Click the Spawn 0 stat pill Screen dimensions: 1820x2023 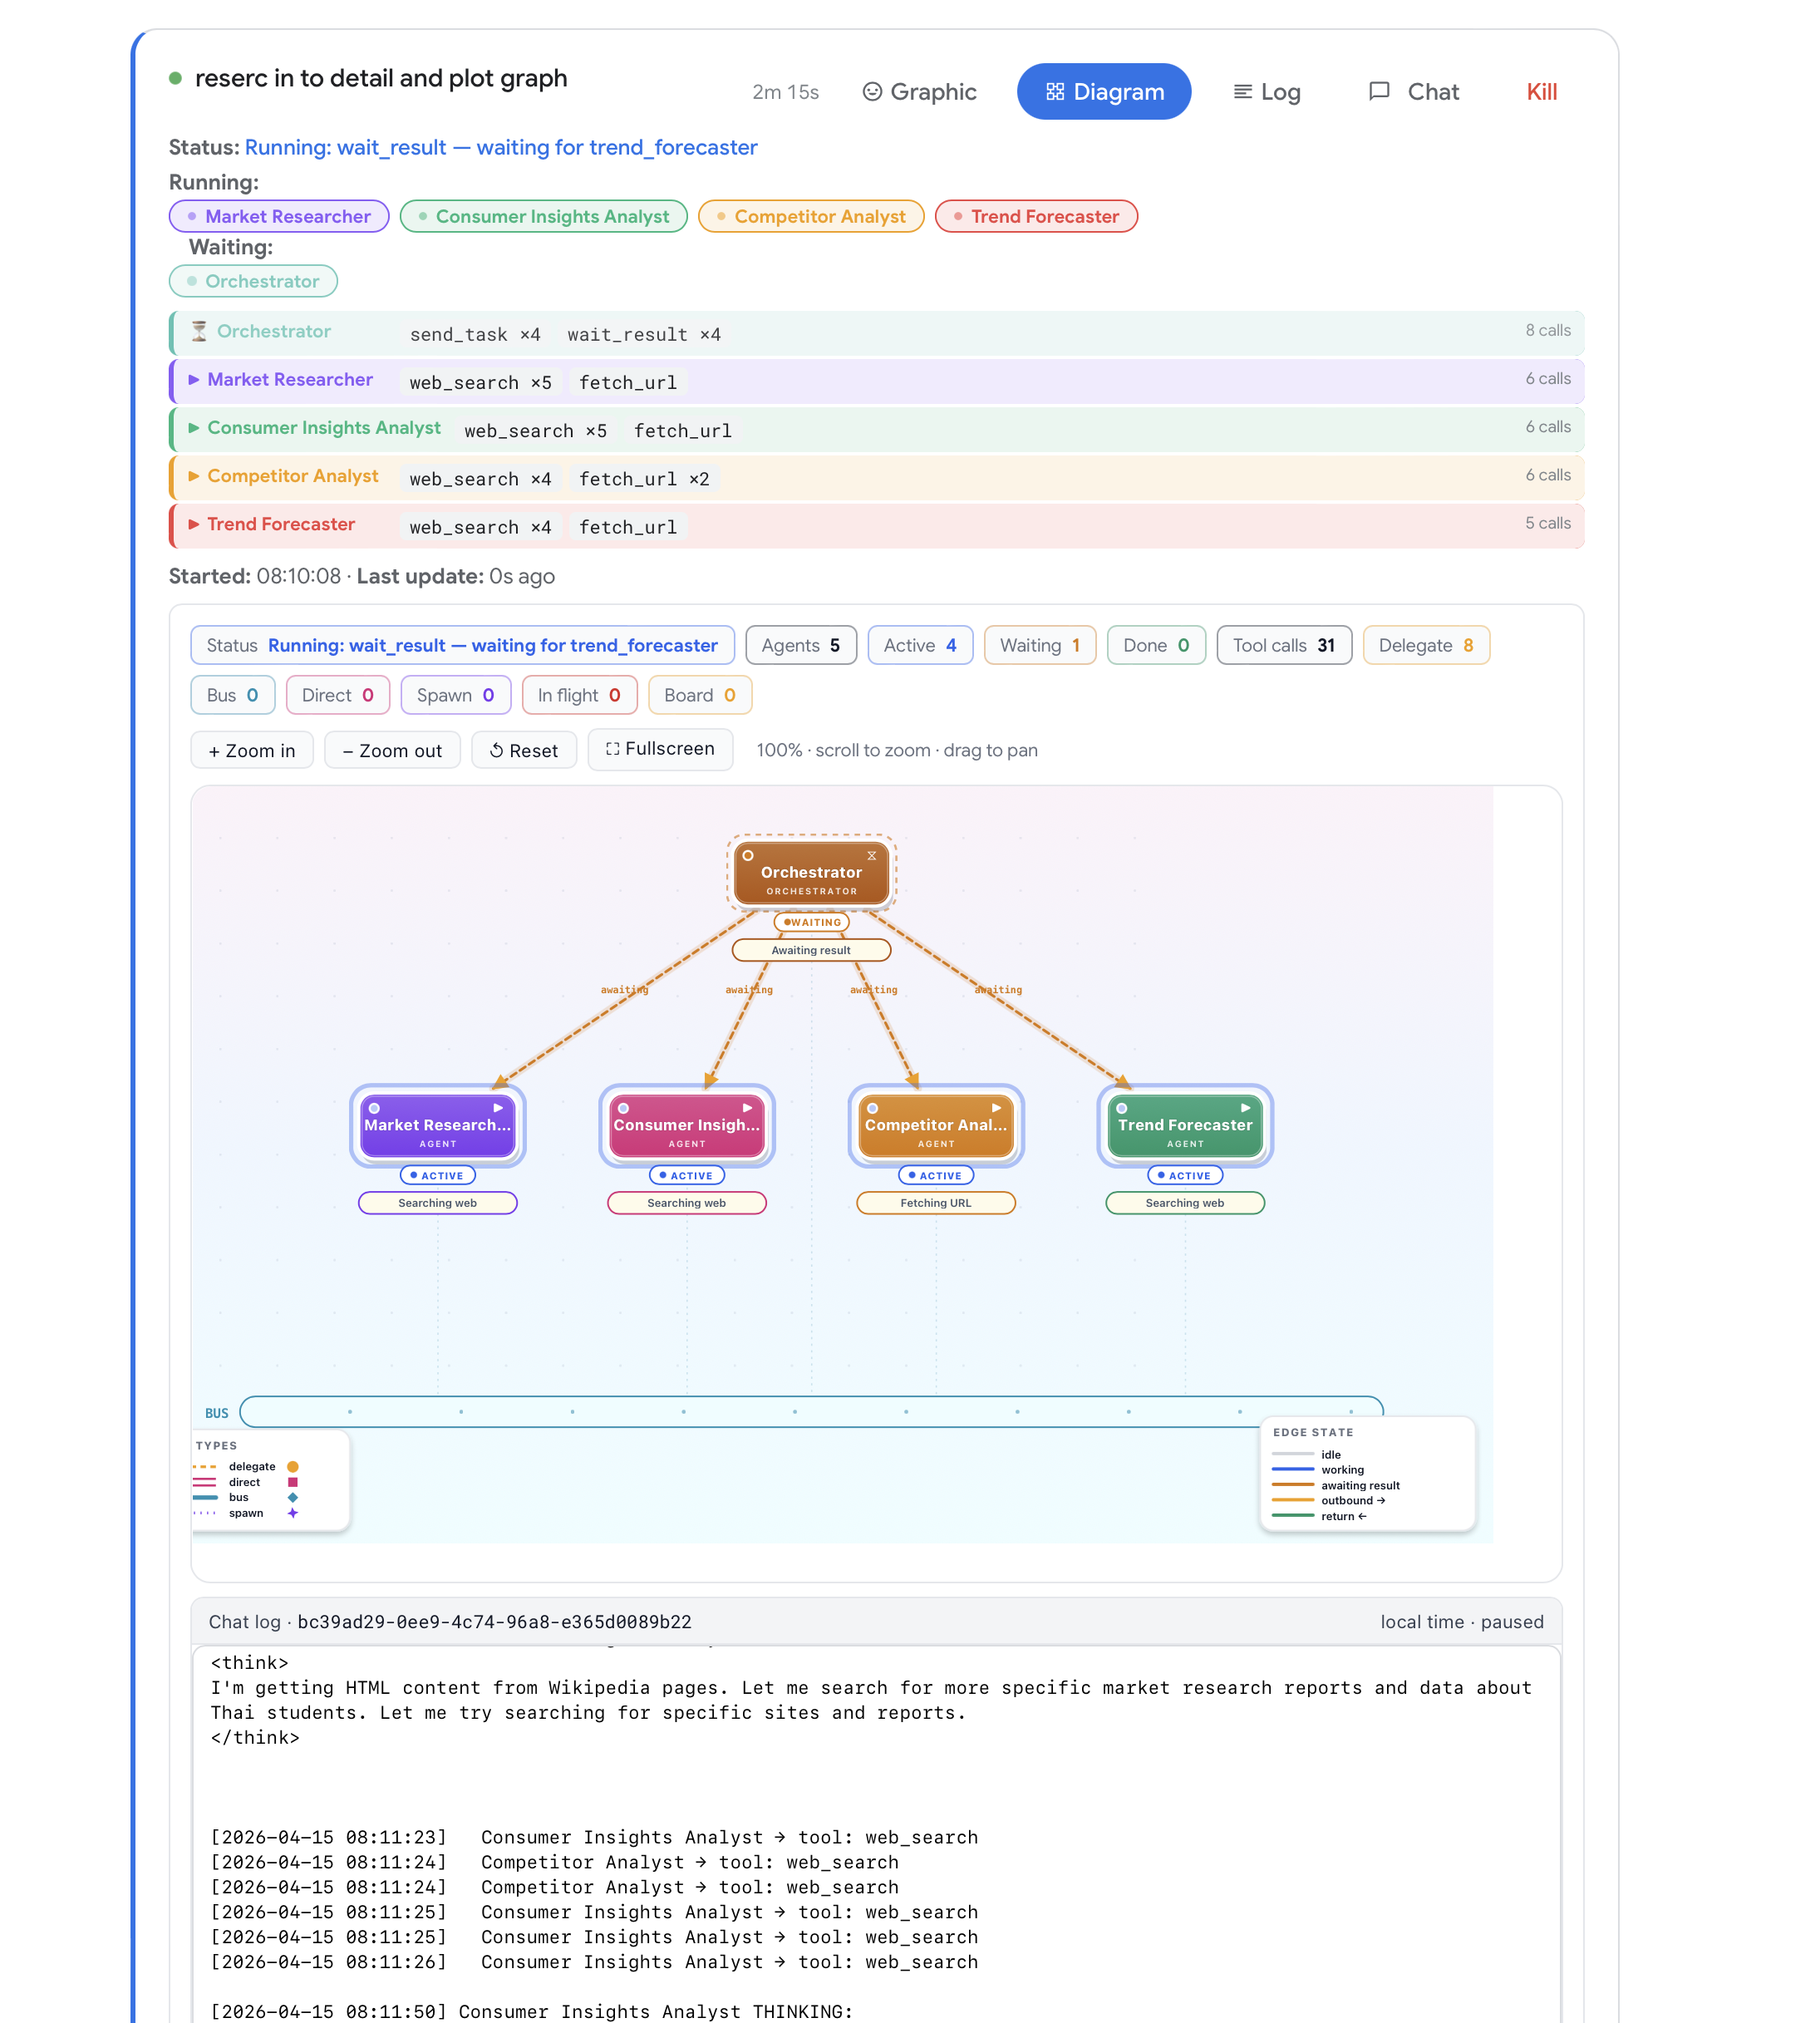point(455,695)
